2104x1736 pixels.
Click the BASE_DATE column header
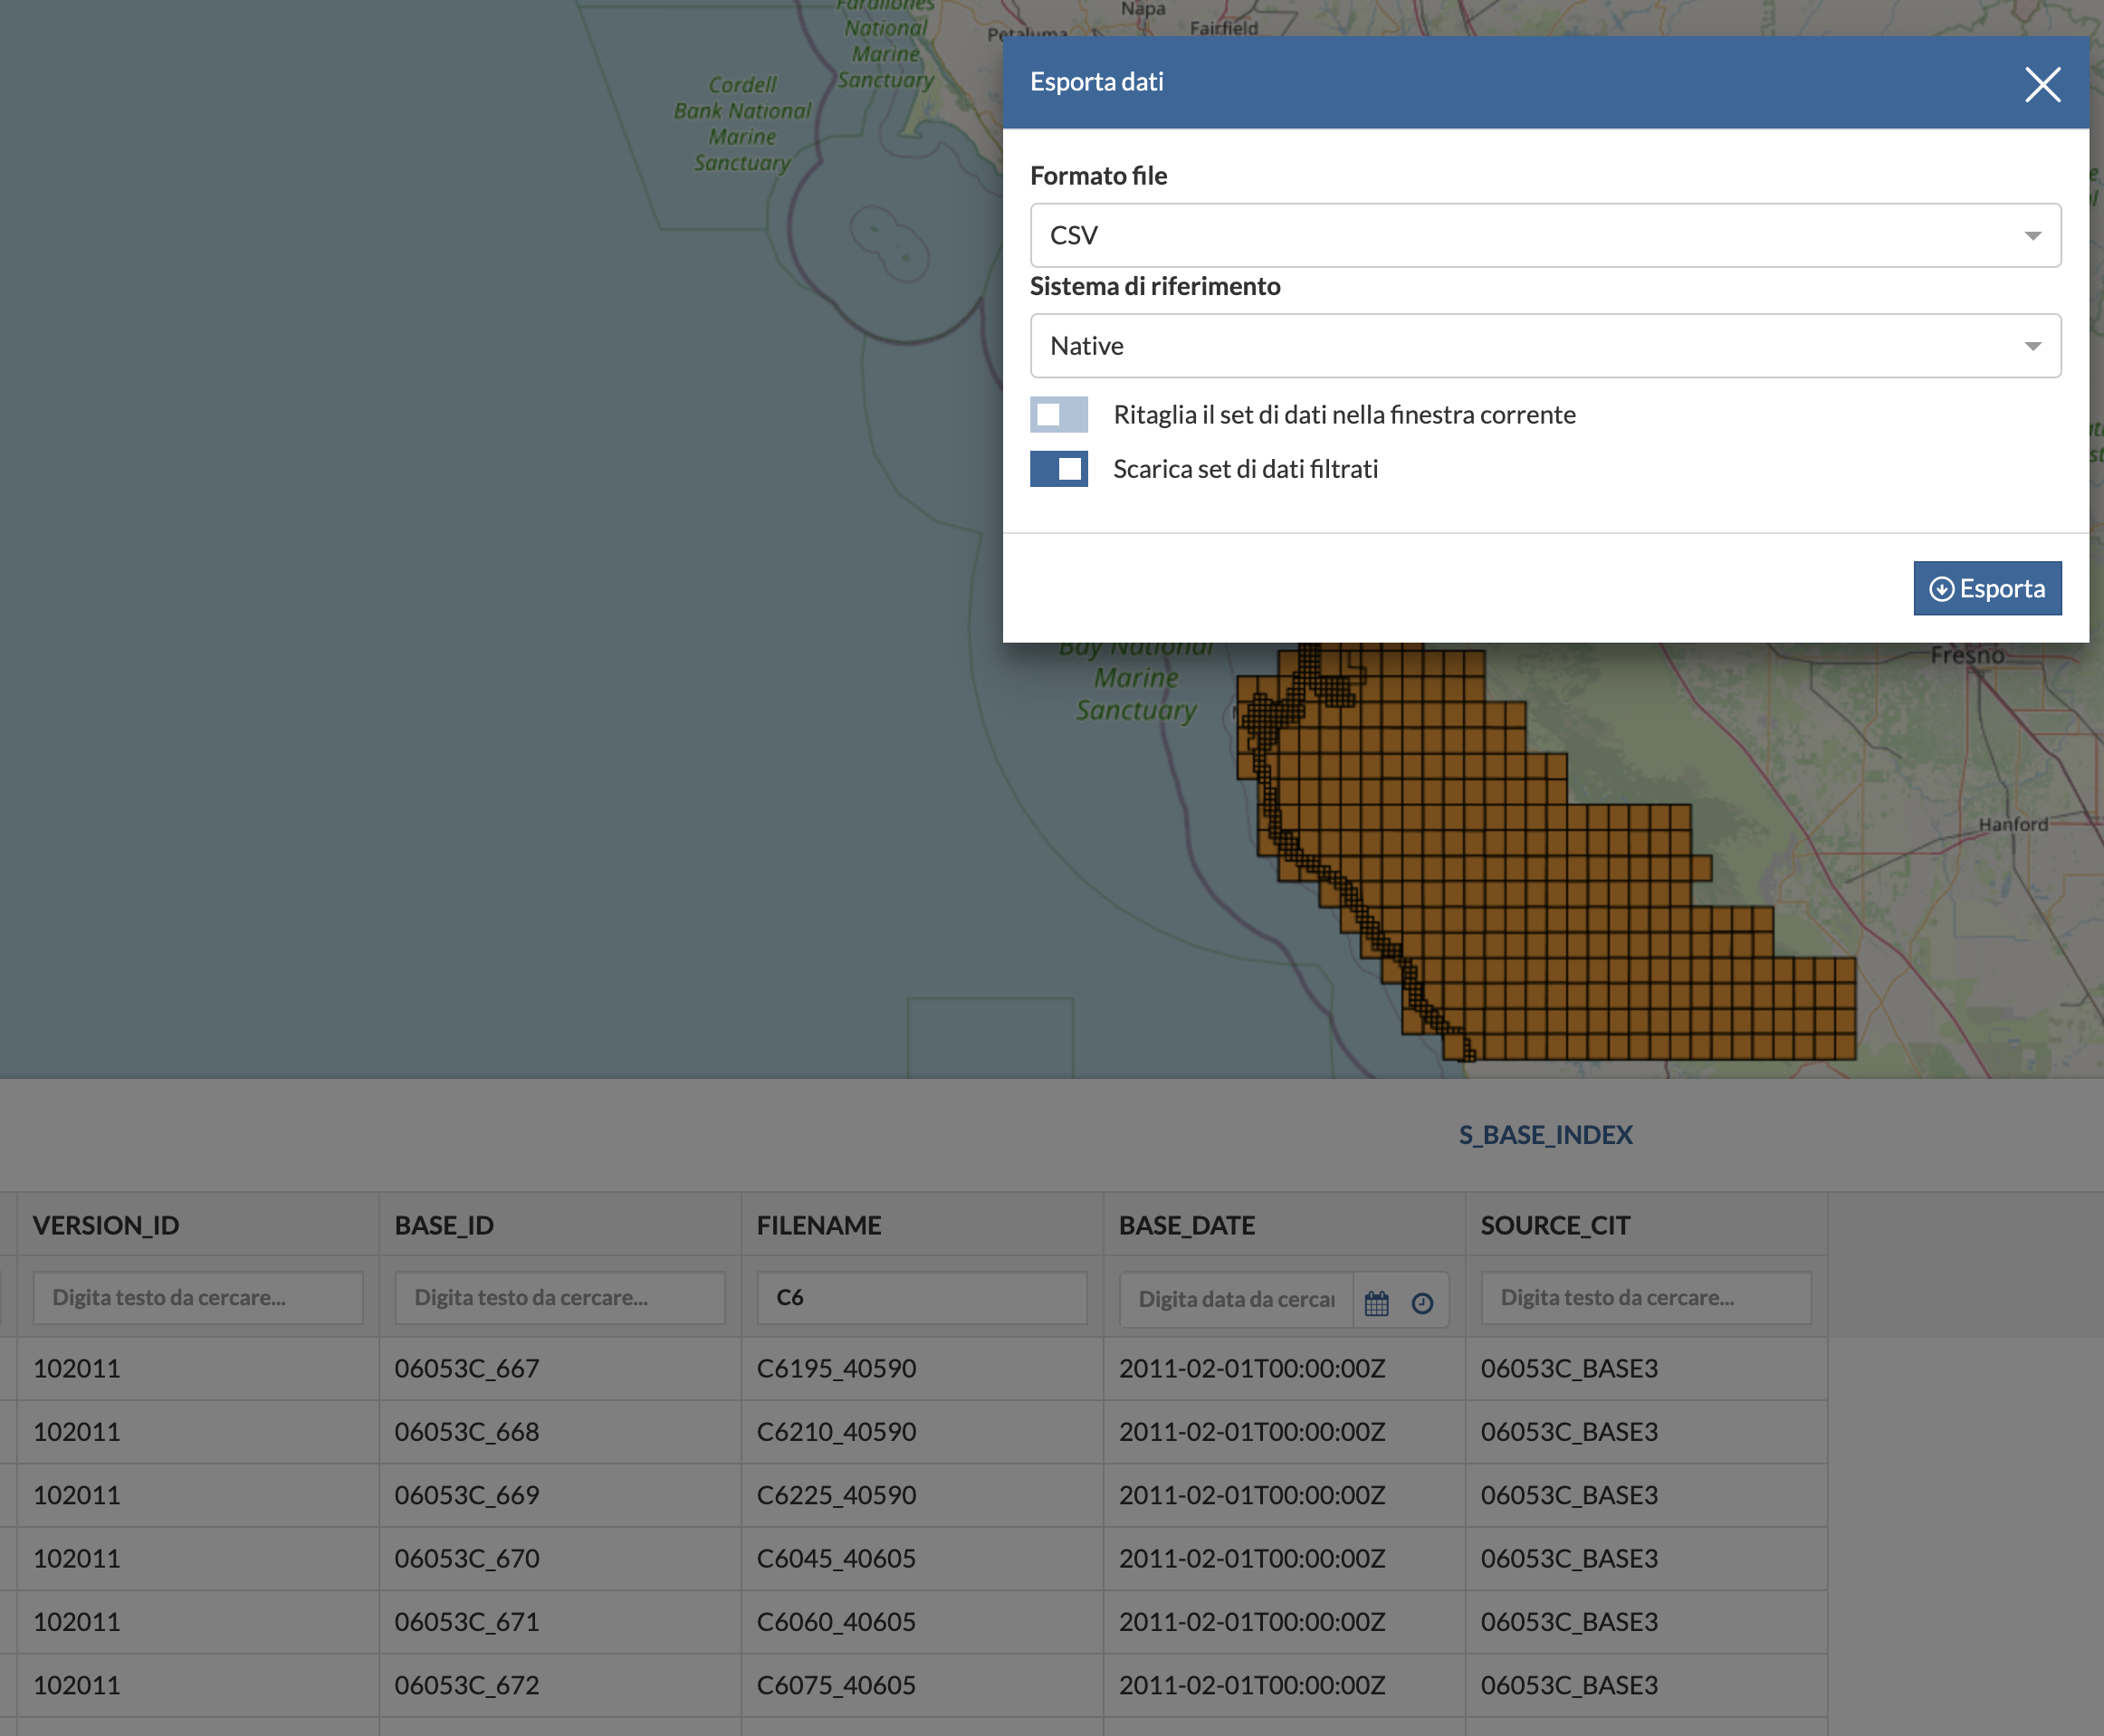point(1284,1225)
